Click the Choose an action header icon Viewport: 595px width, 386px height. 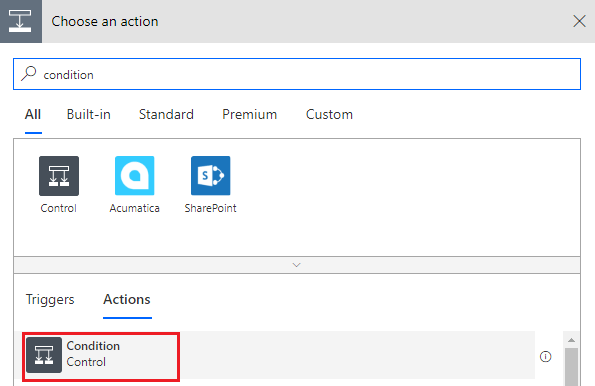(20, 21)
